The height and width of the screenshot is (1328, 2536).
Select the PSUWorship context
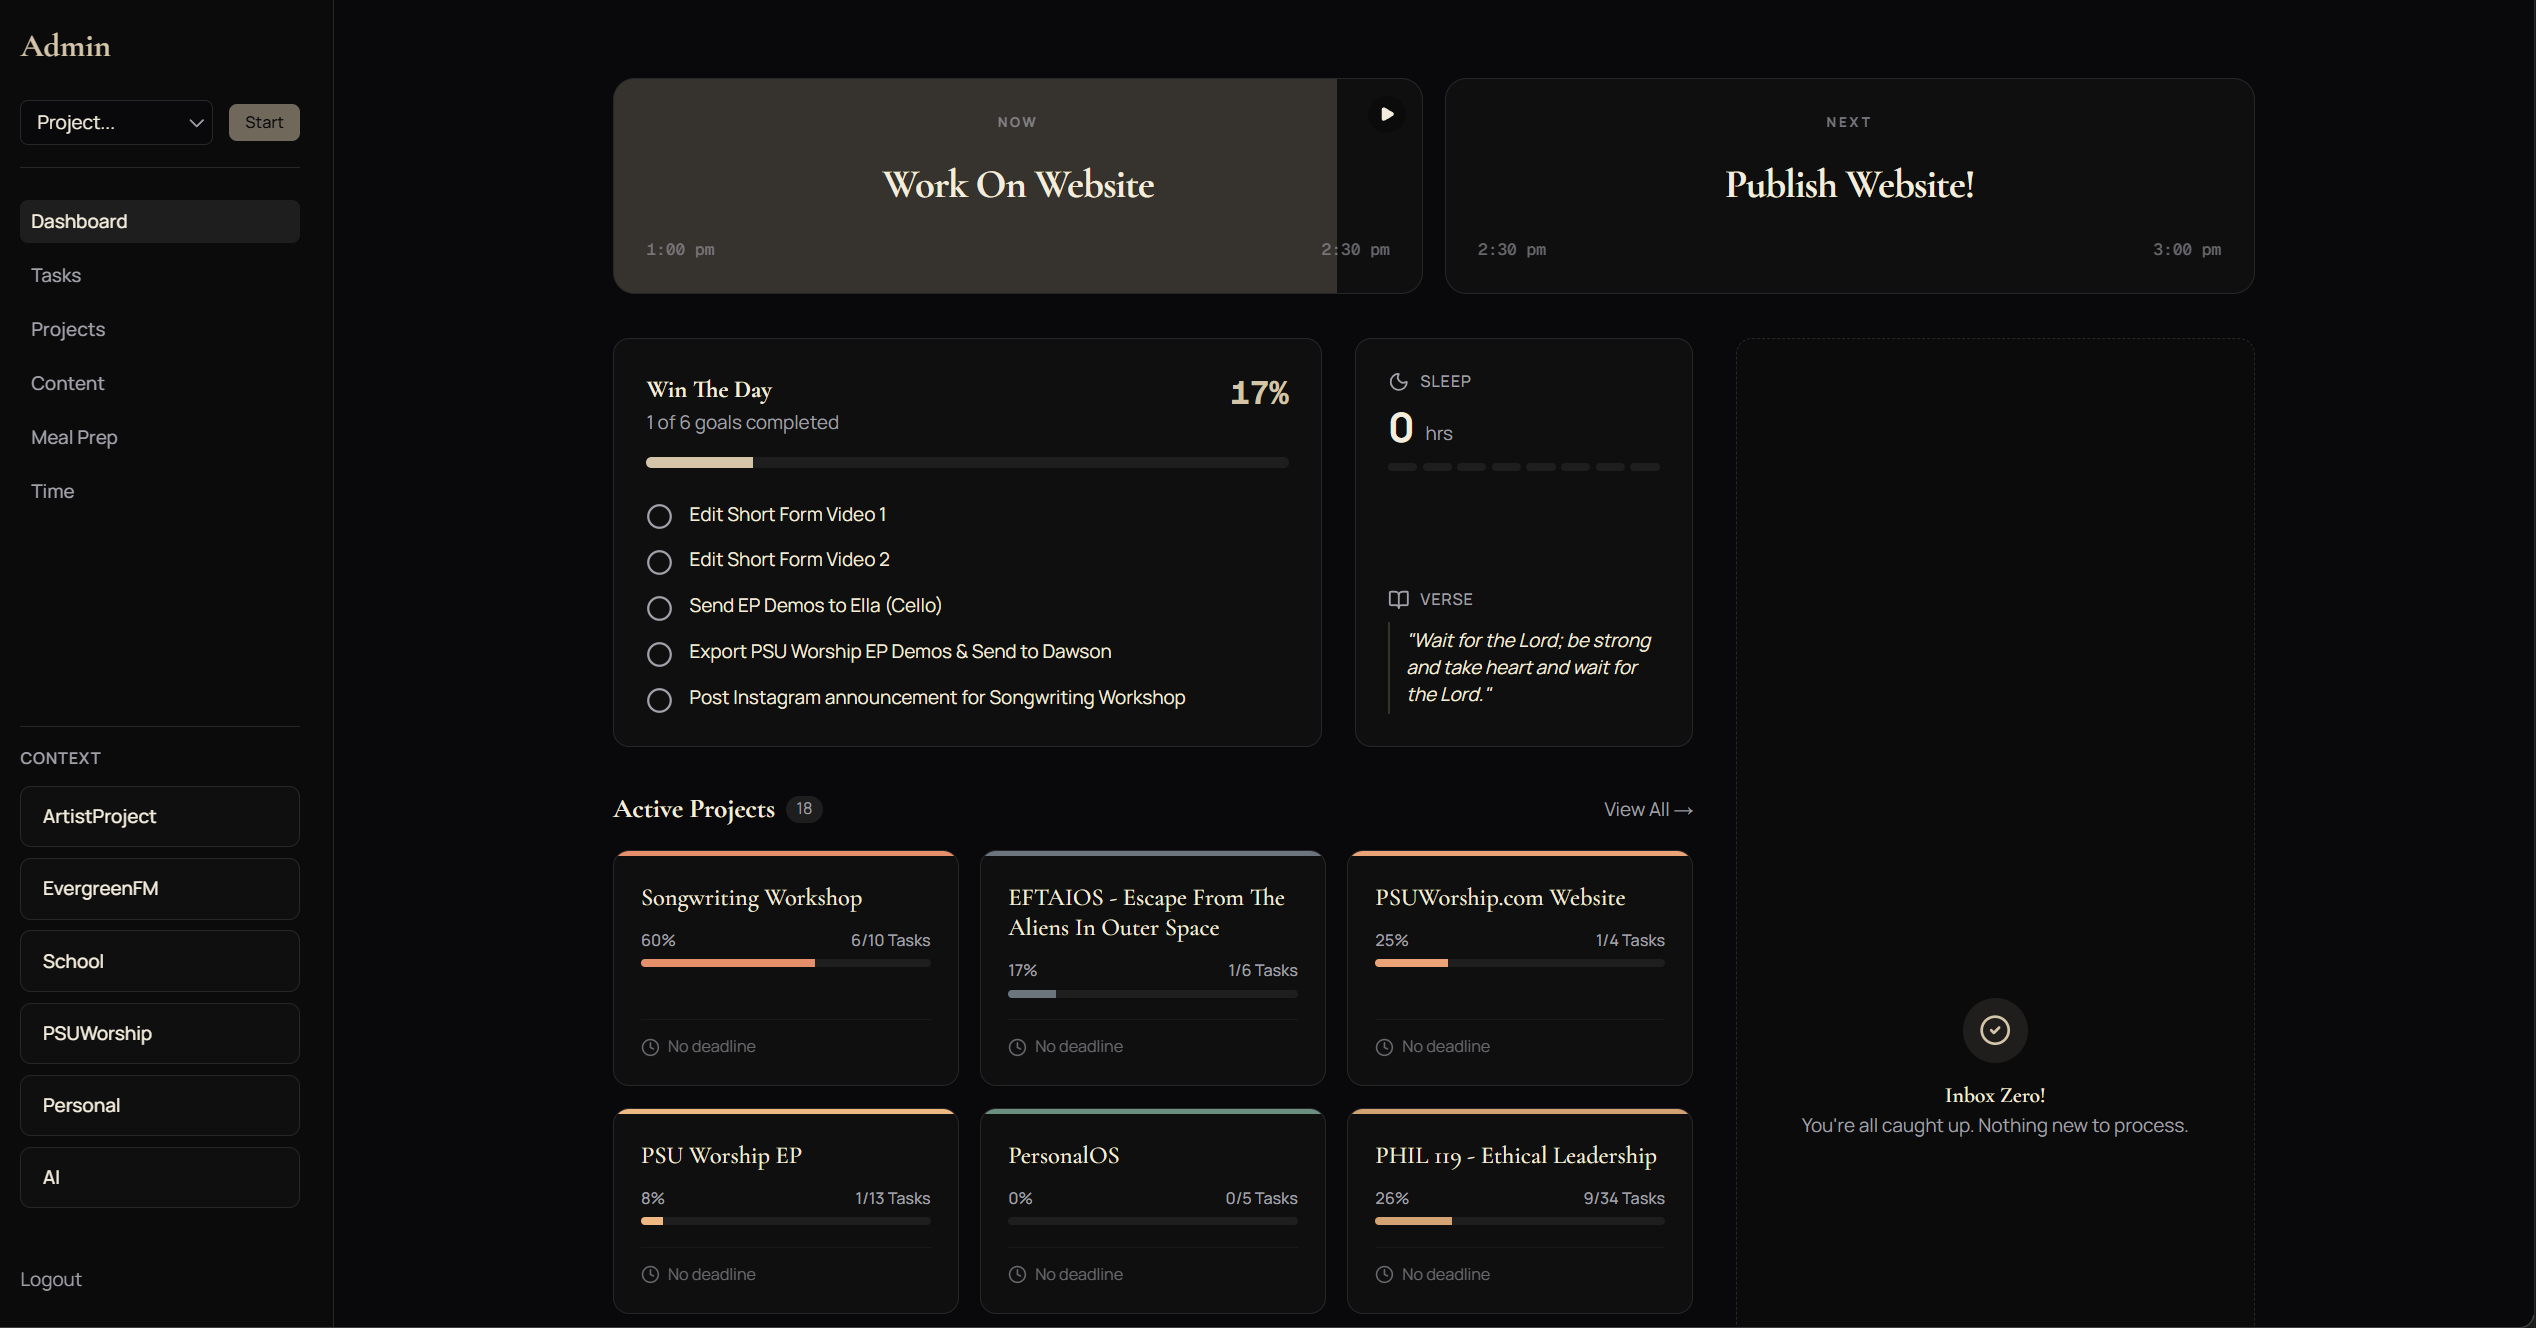coord(160,1033)
